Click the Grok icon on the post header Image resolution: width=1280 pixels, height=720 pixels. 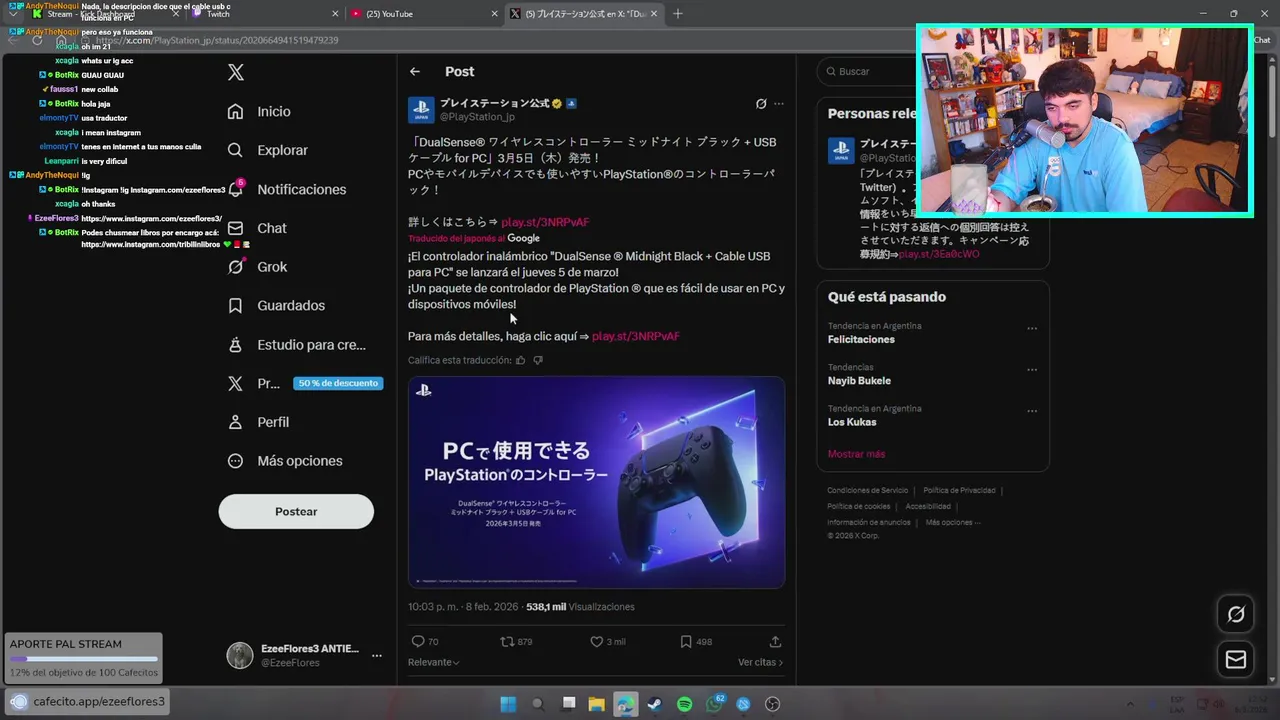coord(760,103)
